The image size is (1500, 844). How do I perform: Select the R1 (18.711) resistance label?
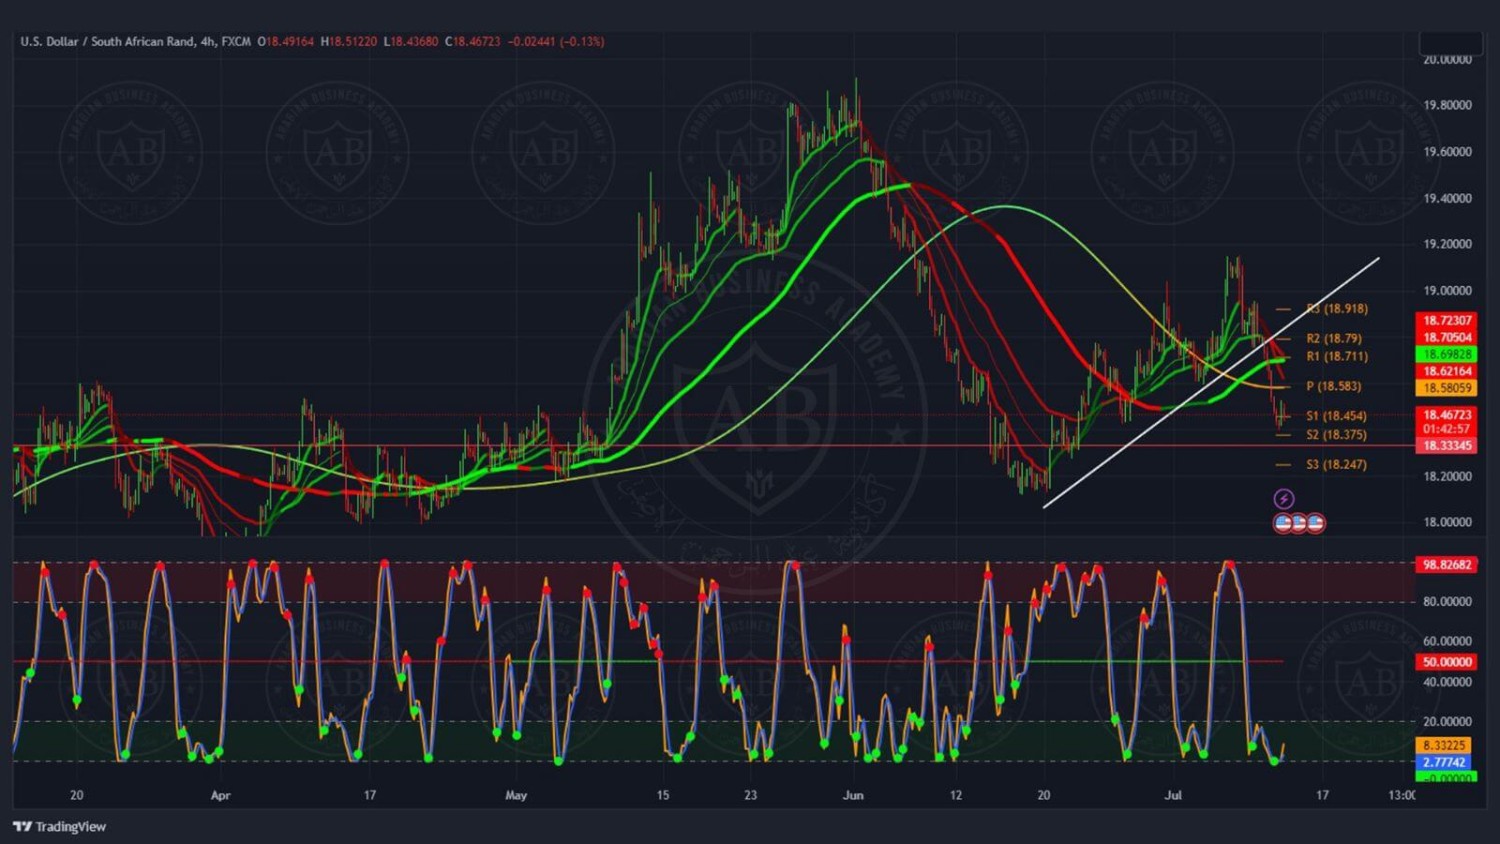1336,357
